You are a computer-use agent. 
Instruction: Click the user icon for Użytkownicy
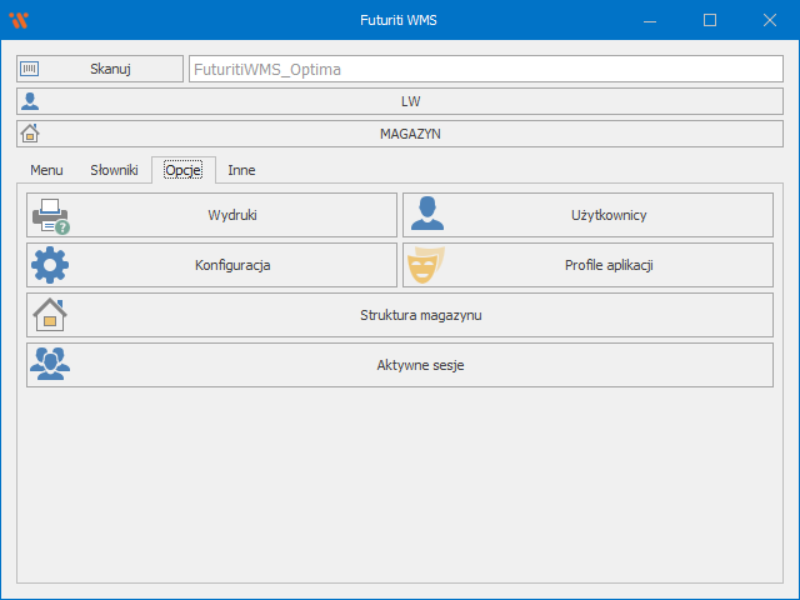point(427,214)
